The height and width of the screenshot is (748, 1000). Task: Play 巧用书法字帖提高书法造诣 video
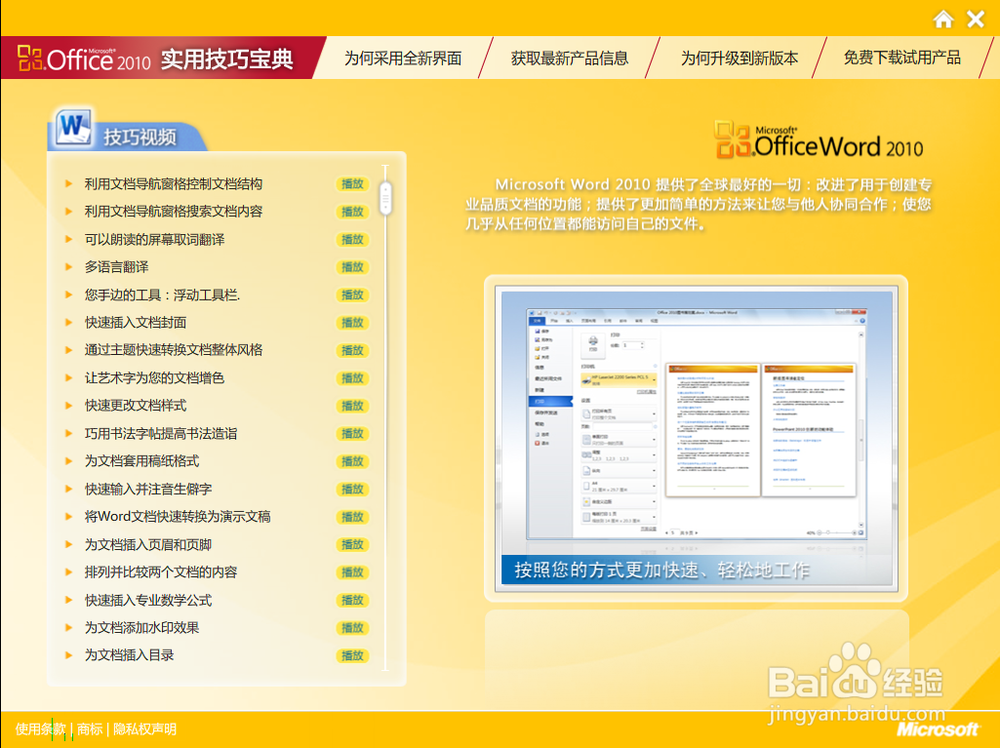pyautogui.click(x=353, y=434)
